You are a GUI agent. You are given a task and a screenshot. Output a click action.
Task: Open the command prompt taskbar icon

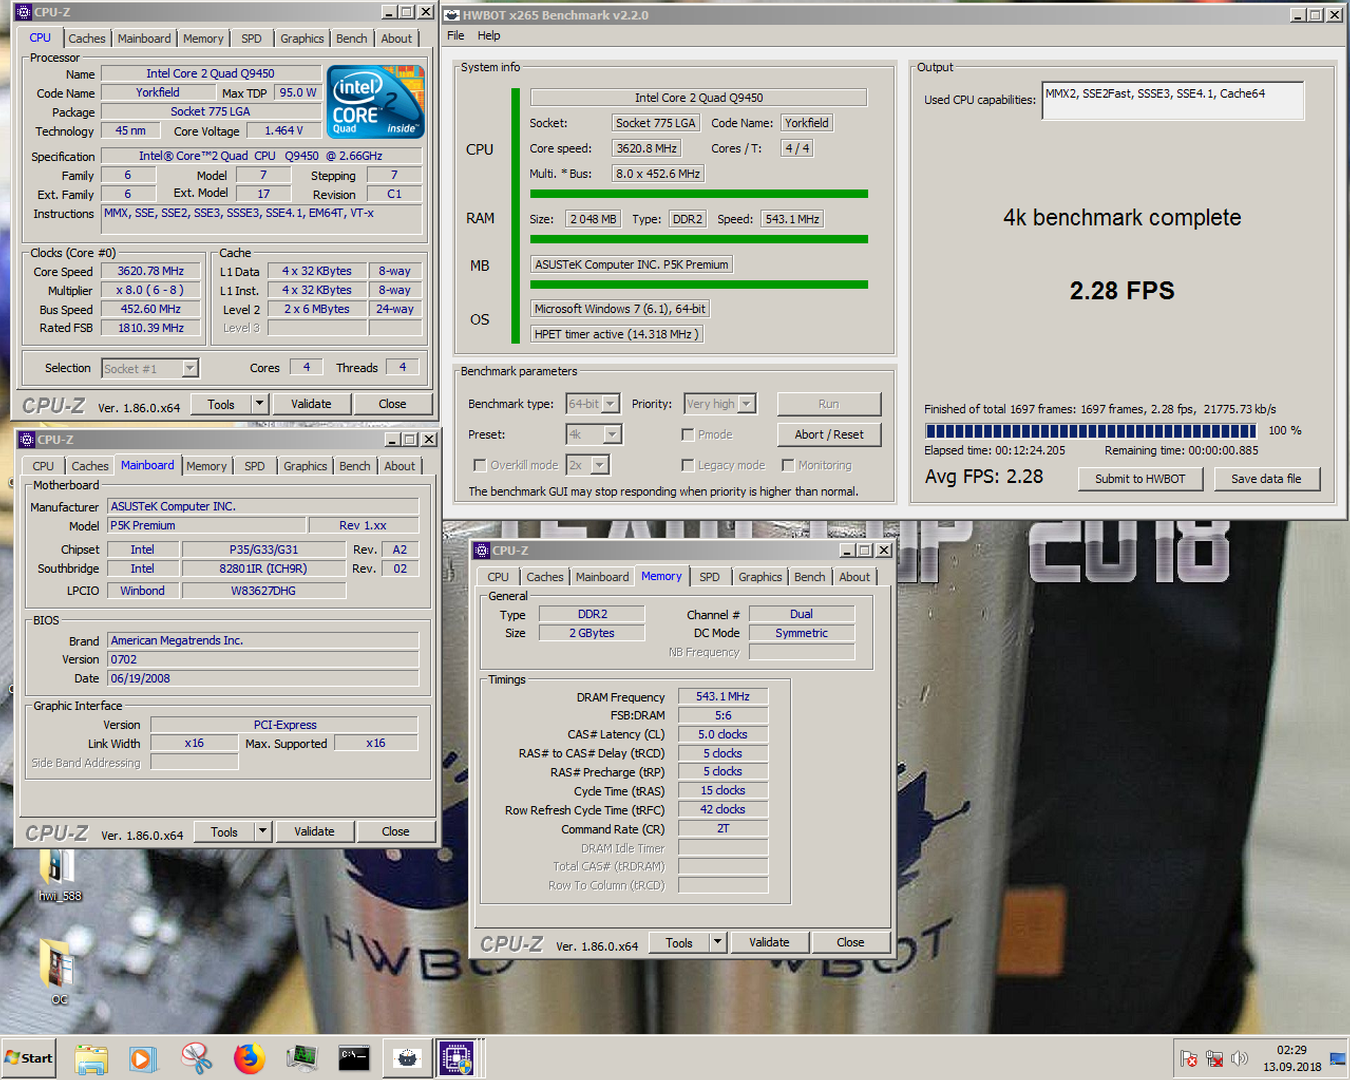click(354, 1058)
